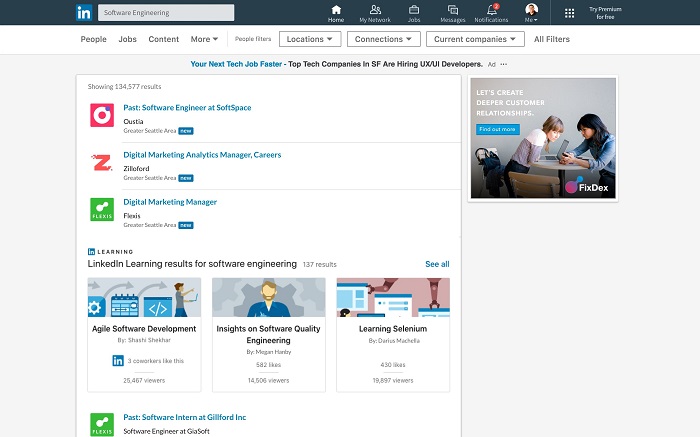Click the Flexis logo beside Digital Marketing Manager
This screenshot has width=700, height=437.
click(102, 210)
